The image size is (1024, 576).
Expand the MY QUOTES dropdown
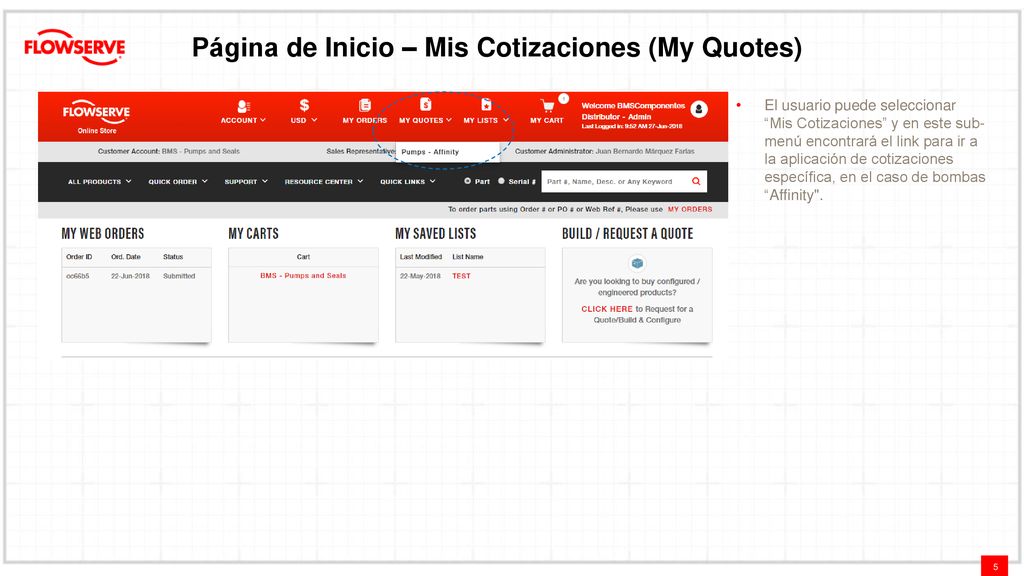pyautogui.click(x=425, y=120)
